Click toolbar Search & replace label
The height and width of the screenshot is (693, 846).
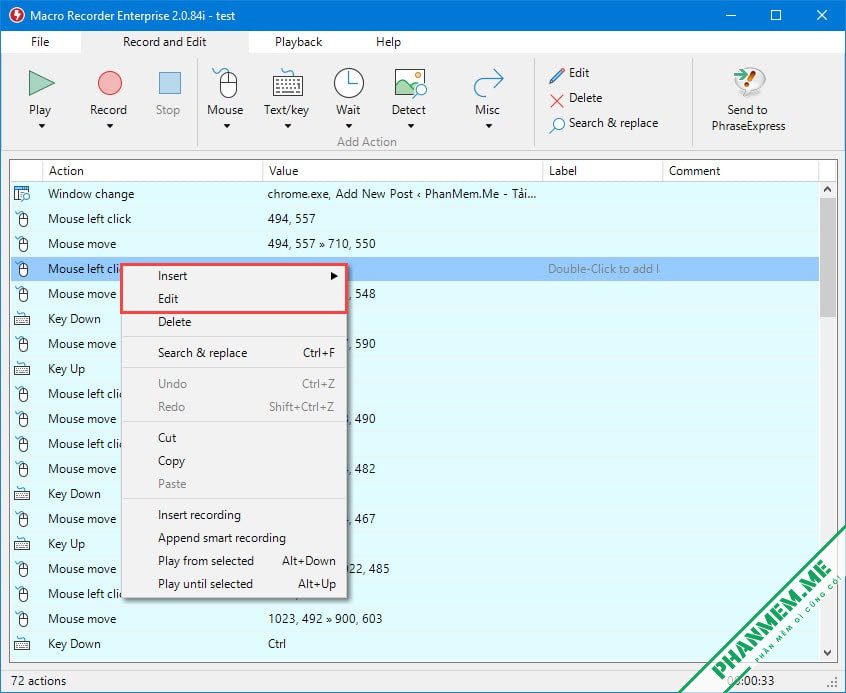tap(613, 123)
